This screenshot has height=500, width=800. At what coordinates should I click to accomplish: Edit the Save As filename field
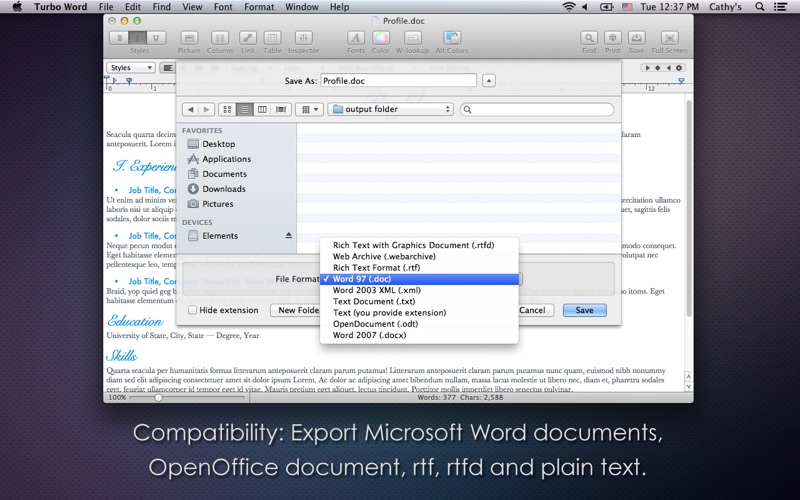click(x=398, y=81)
